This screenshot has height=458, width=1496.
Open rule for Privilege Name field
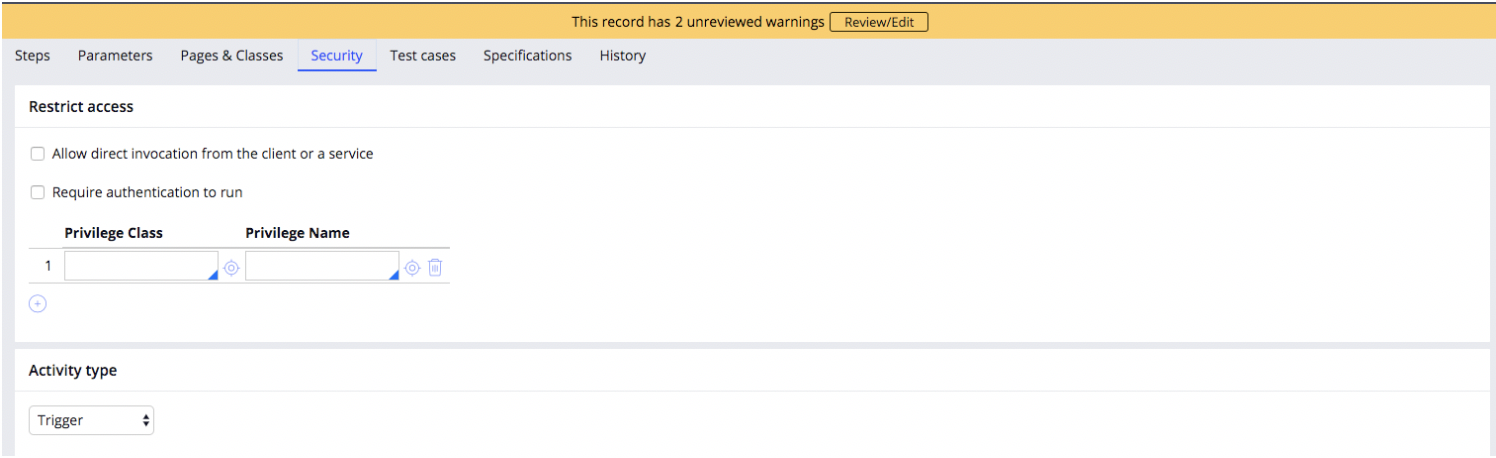(x=412, y=268)
